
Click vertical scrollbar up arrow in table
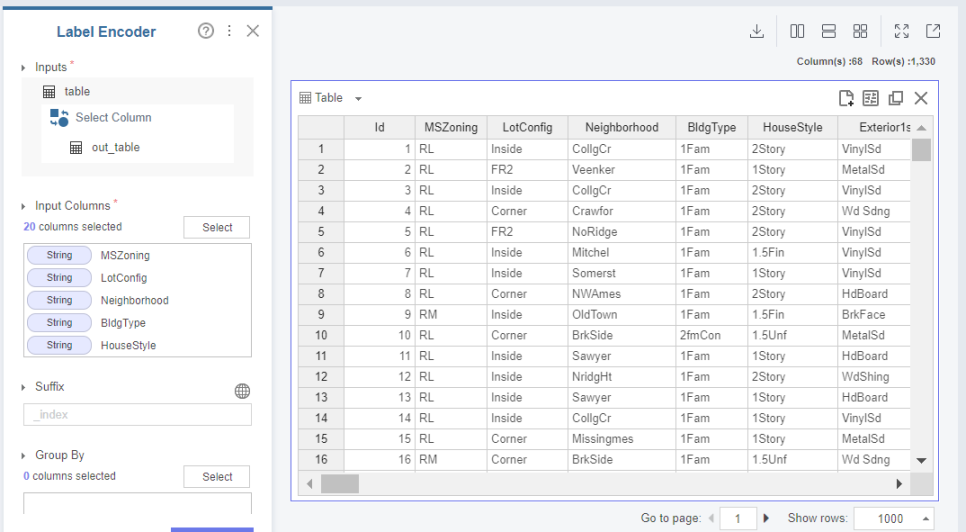click(x=922, y=127)
